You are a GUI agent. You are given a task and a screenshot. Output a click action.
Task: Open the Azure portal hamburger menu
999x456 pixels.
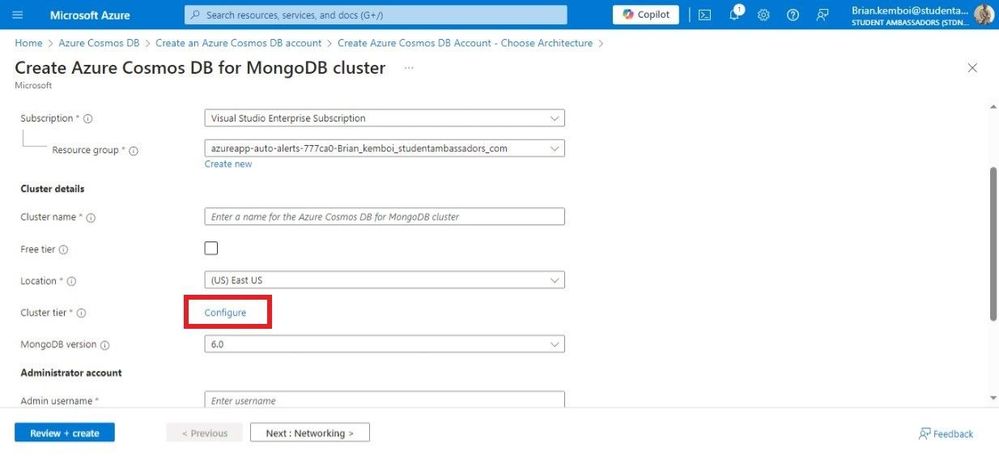tap(17, 15)
